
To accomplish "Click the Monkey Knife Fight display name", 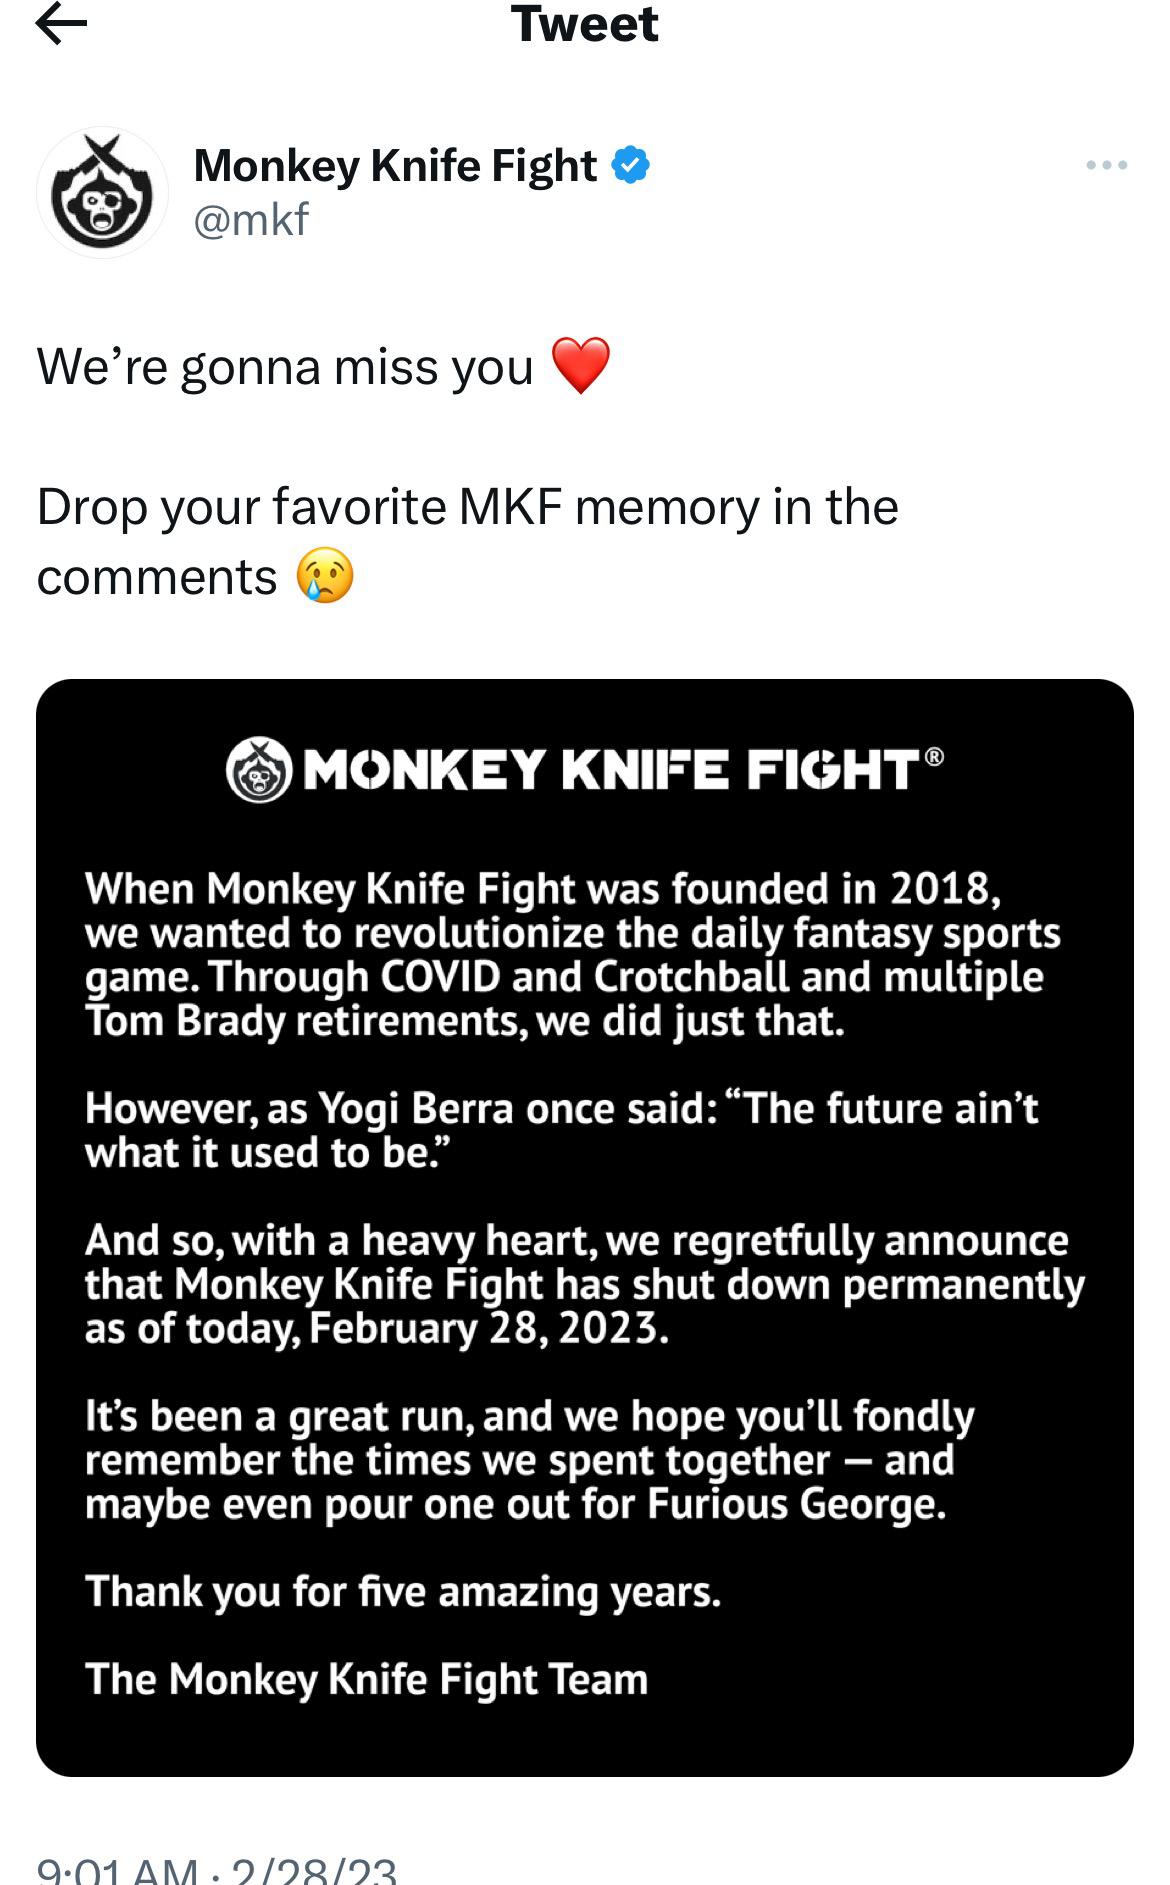I will [393, 165].
